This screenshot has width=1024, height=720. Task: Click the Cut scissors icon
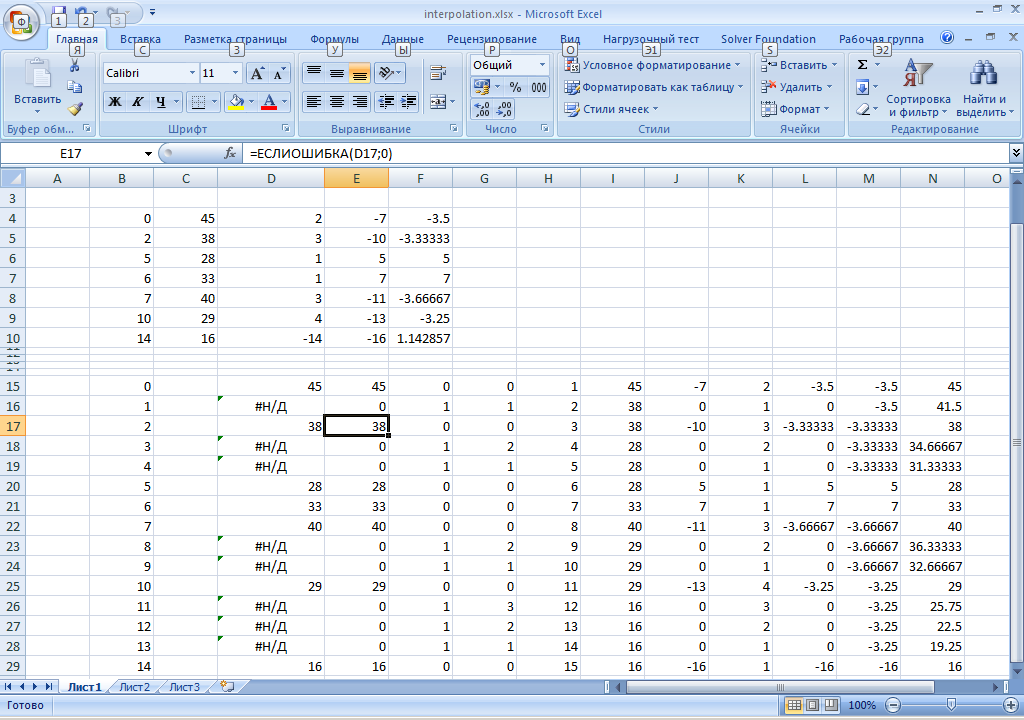point(74,65)
